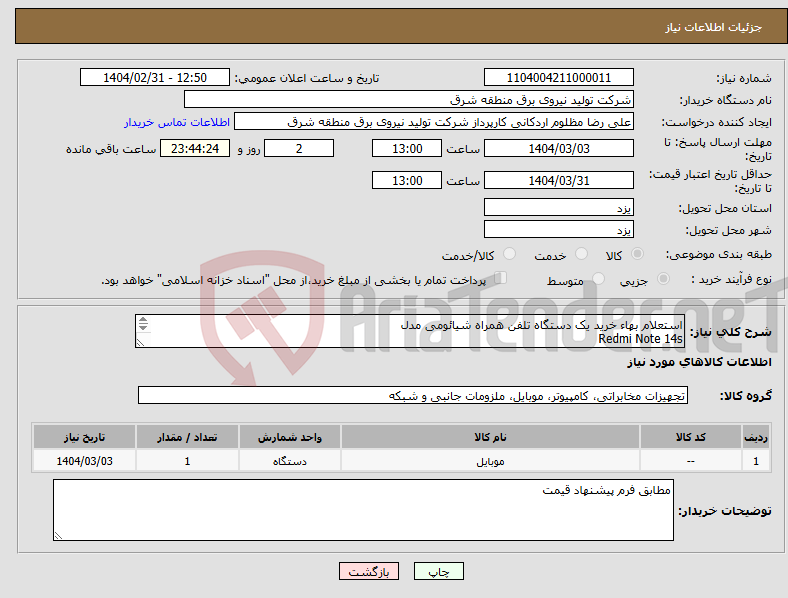
Task: Select the جزیی purchase type radio
Action: tap(663, 278)
